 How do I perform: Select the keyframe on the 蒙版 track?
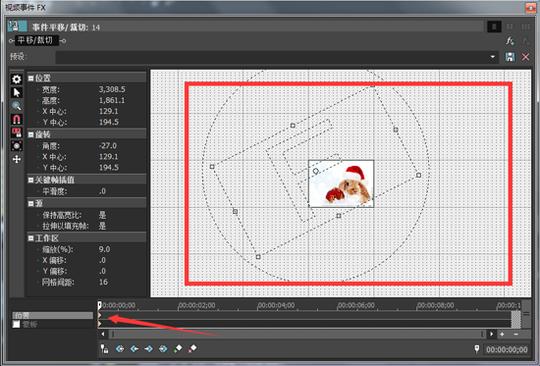click(100, 324)
